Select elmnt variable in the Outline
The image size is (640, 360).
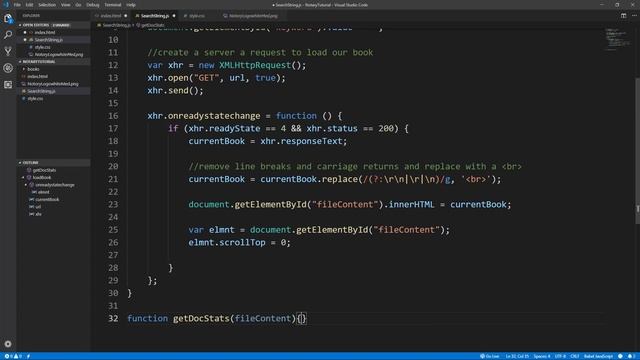pos(43,192)
